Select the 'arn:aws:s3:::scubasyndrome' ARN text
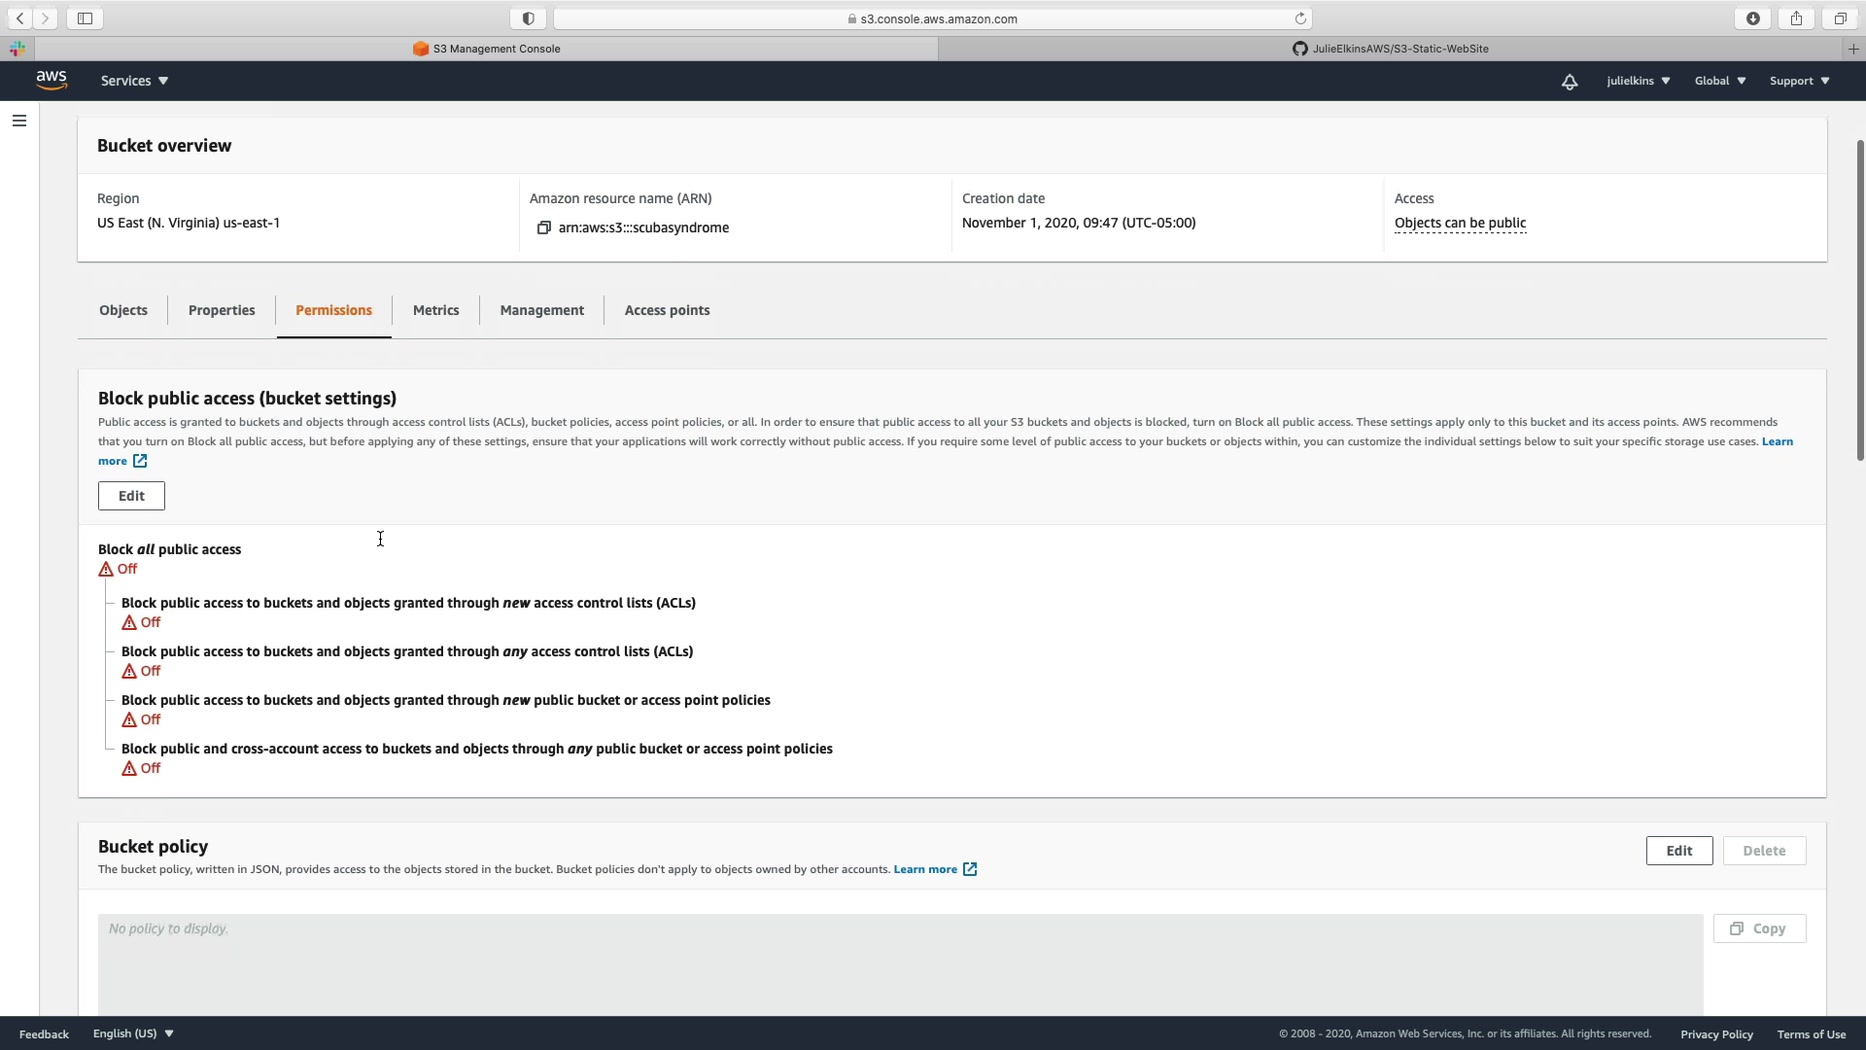1866x1050 pixels. click(644, 228)
